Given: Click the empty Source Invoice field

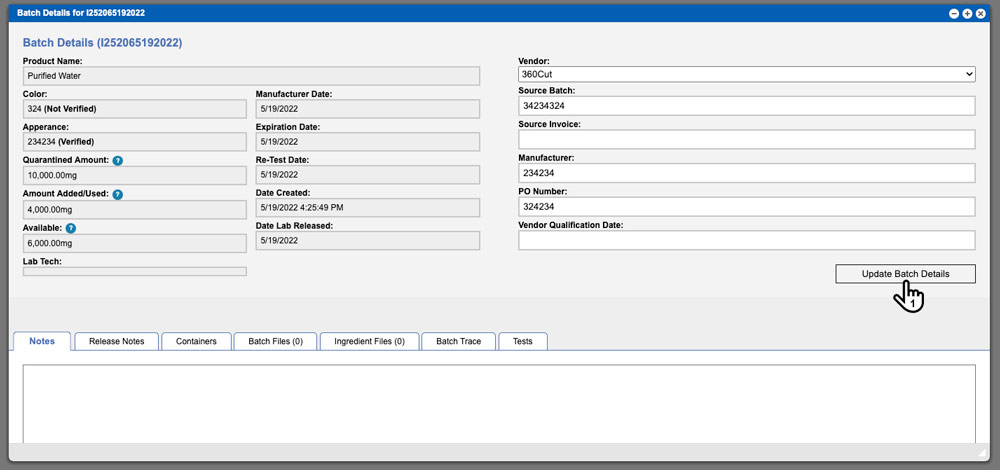Looking at the screenshot, I should (x=747, y=139).
